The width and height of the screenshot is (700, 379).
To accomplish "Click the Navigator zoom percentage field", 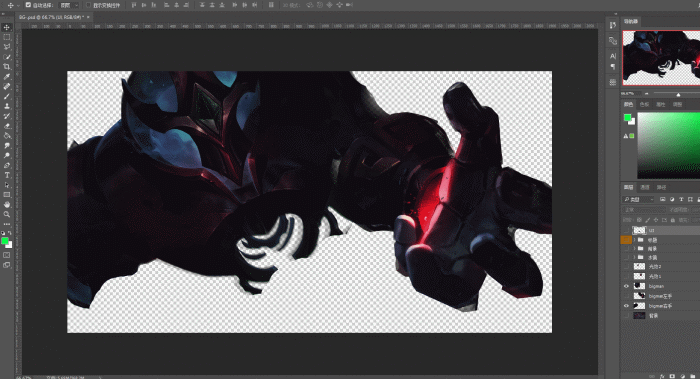I will coord(629,94).
